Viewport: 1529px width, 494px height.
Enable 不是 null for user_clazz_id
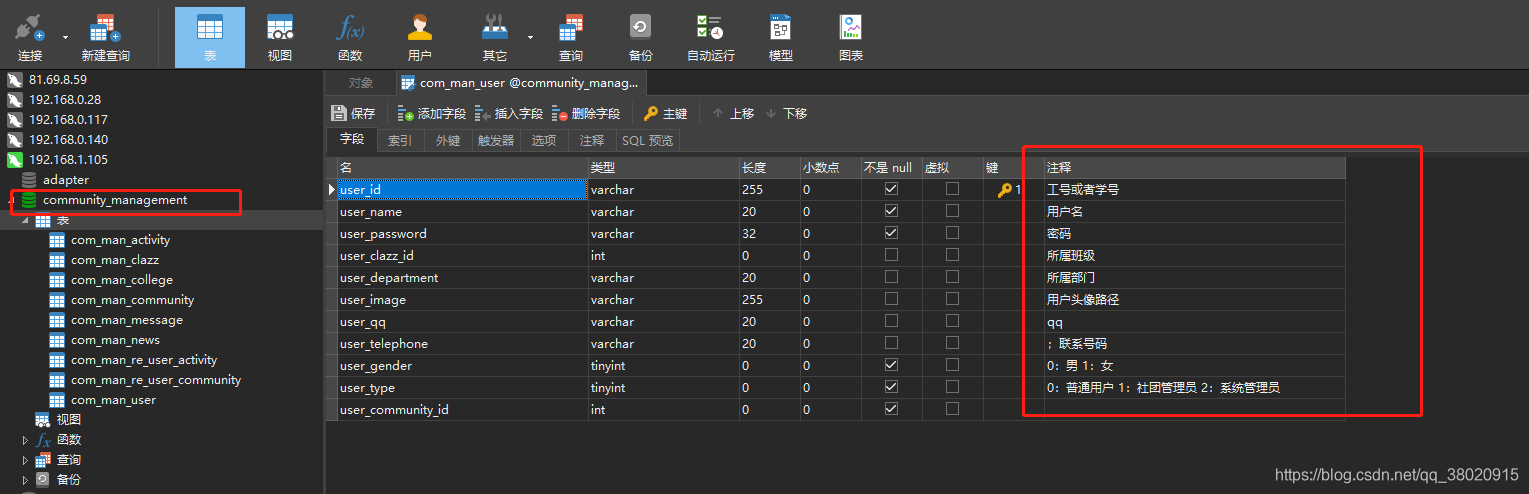pos(891,255)
